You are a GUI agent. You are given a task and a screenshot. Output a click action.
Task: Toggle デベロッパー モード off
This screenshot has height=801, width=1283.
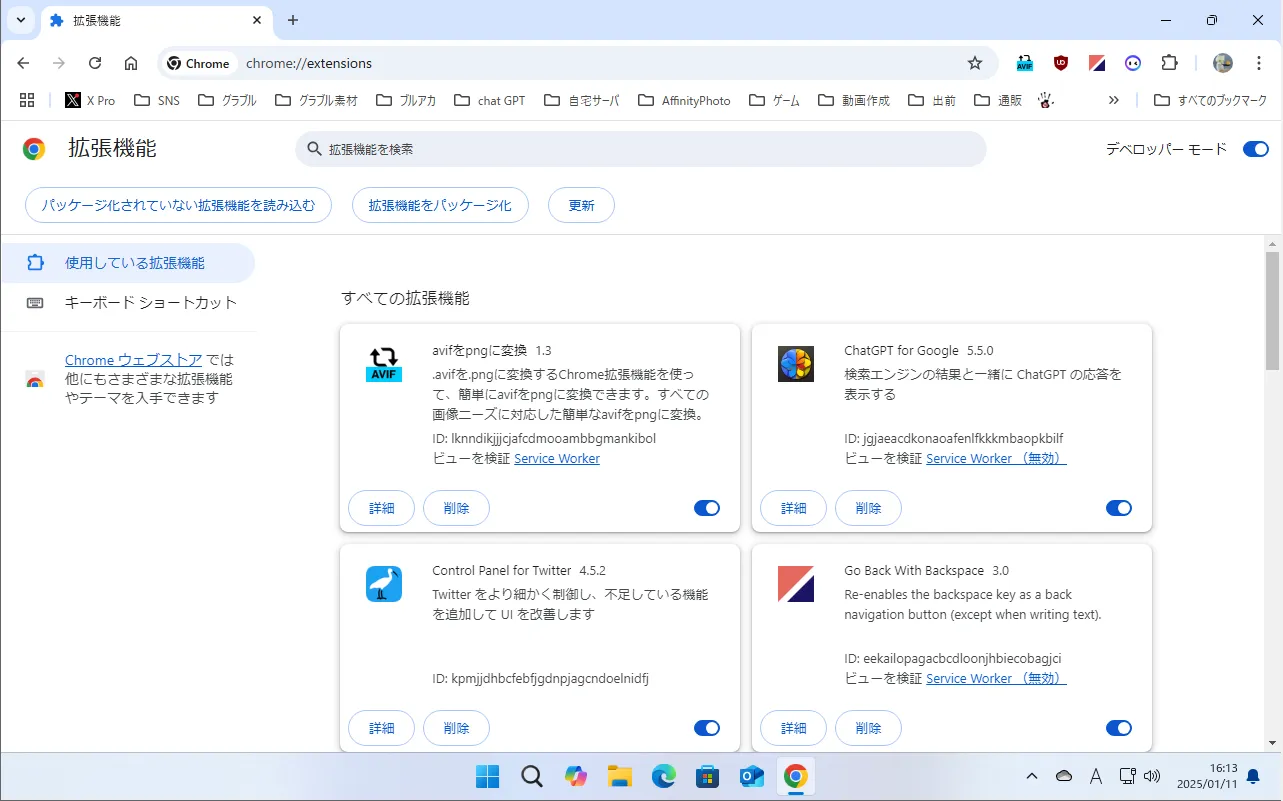click(x=1255, y=149)
